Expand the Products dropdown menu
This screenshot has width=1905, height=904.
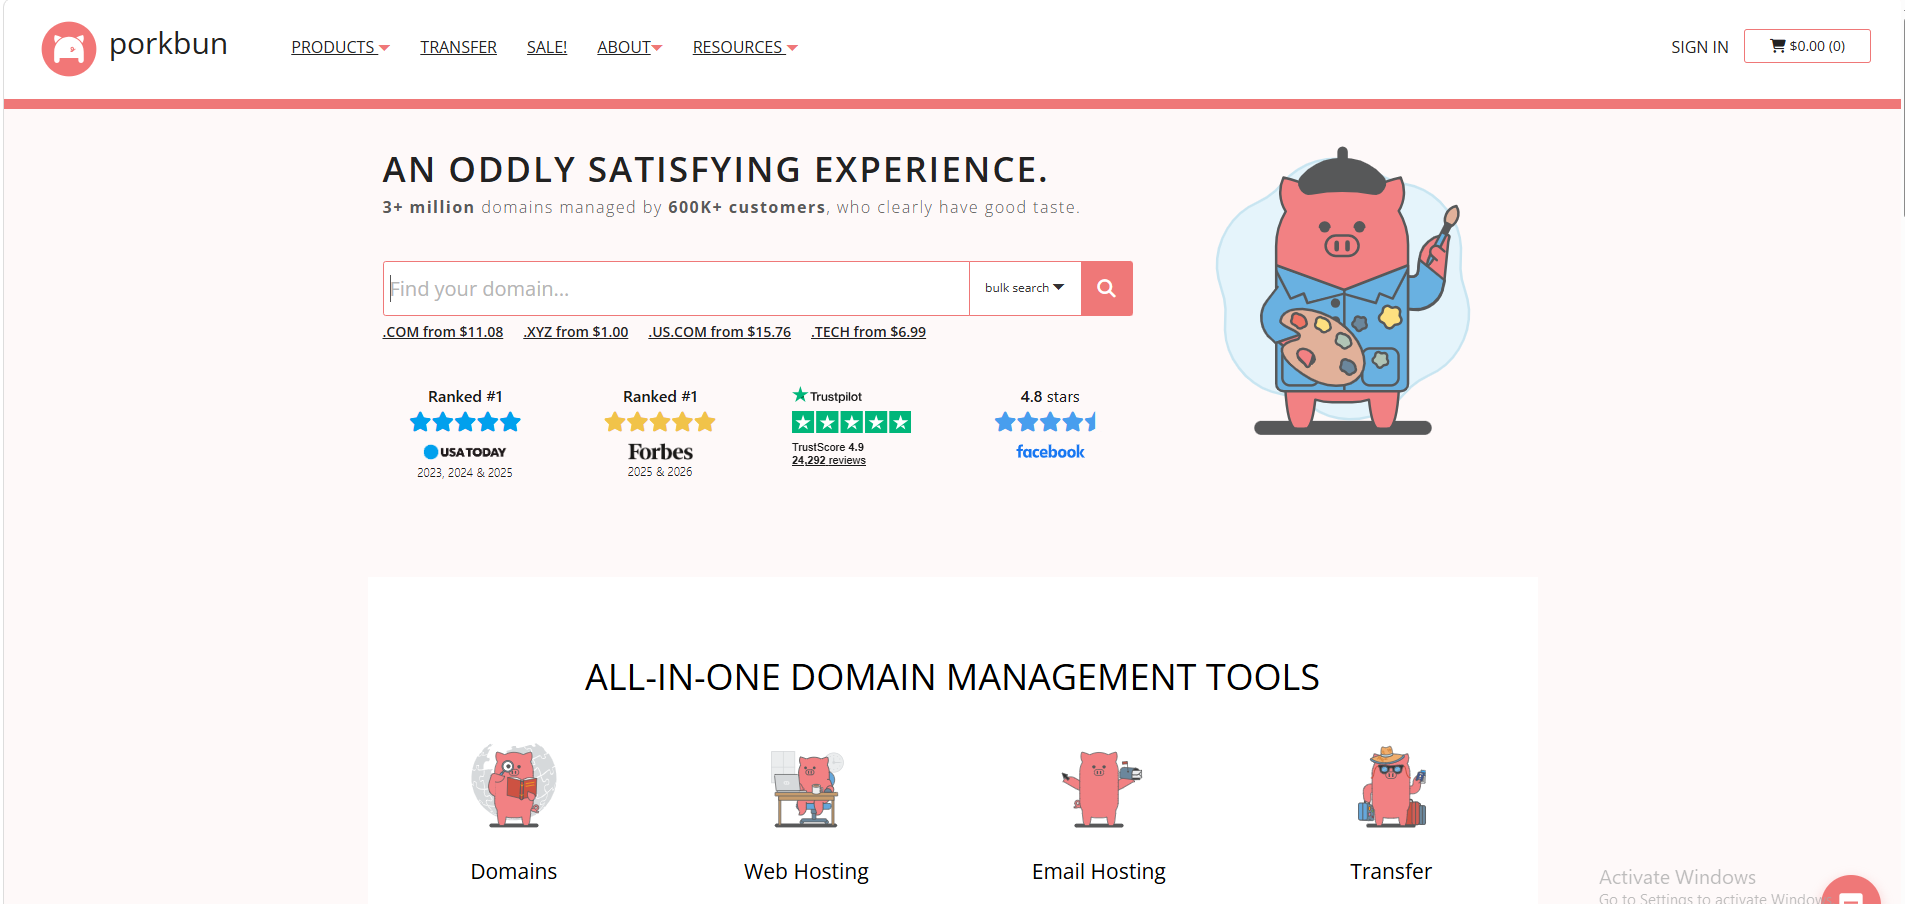[340, 47]
